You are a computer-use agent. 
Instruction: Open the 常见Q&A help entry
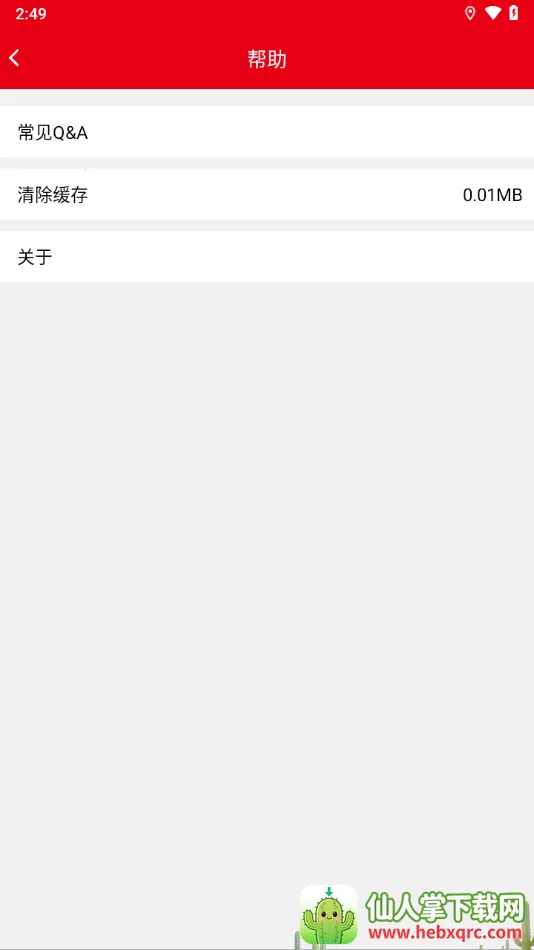click(x=267, y=132)
